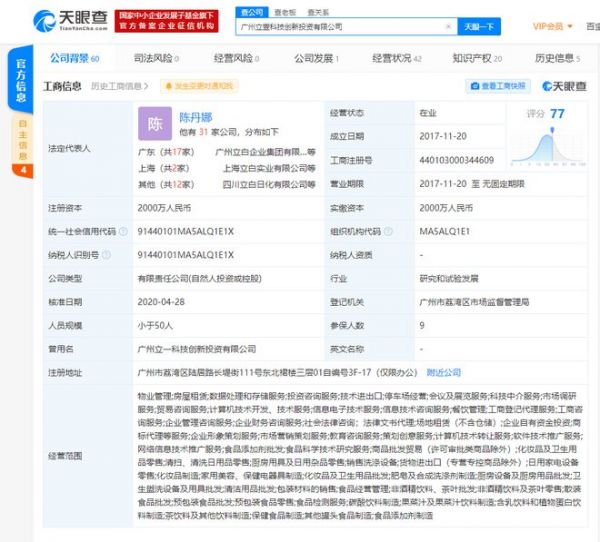Open the 陈丹娜 profile link
The height and width of the screenshot is (542, 600).
tap(197, 117)
